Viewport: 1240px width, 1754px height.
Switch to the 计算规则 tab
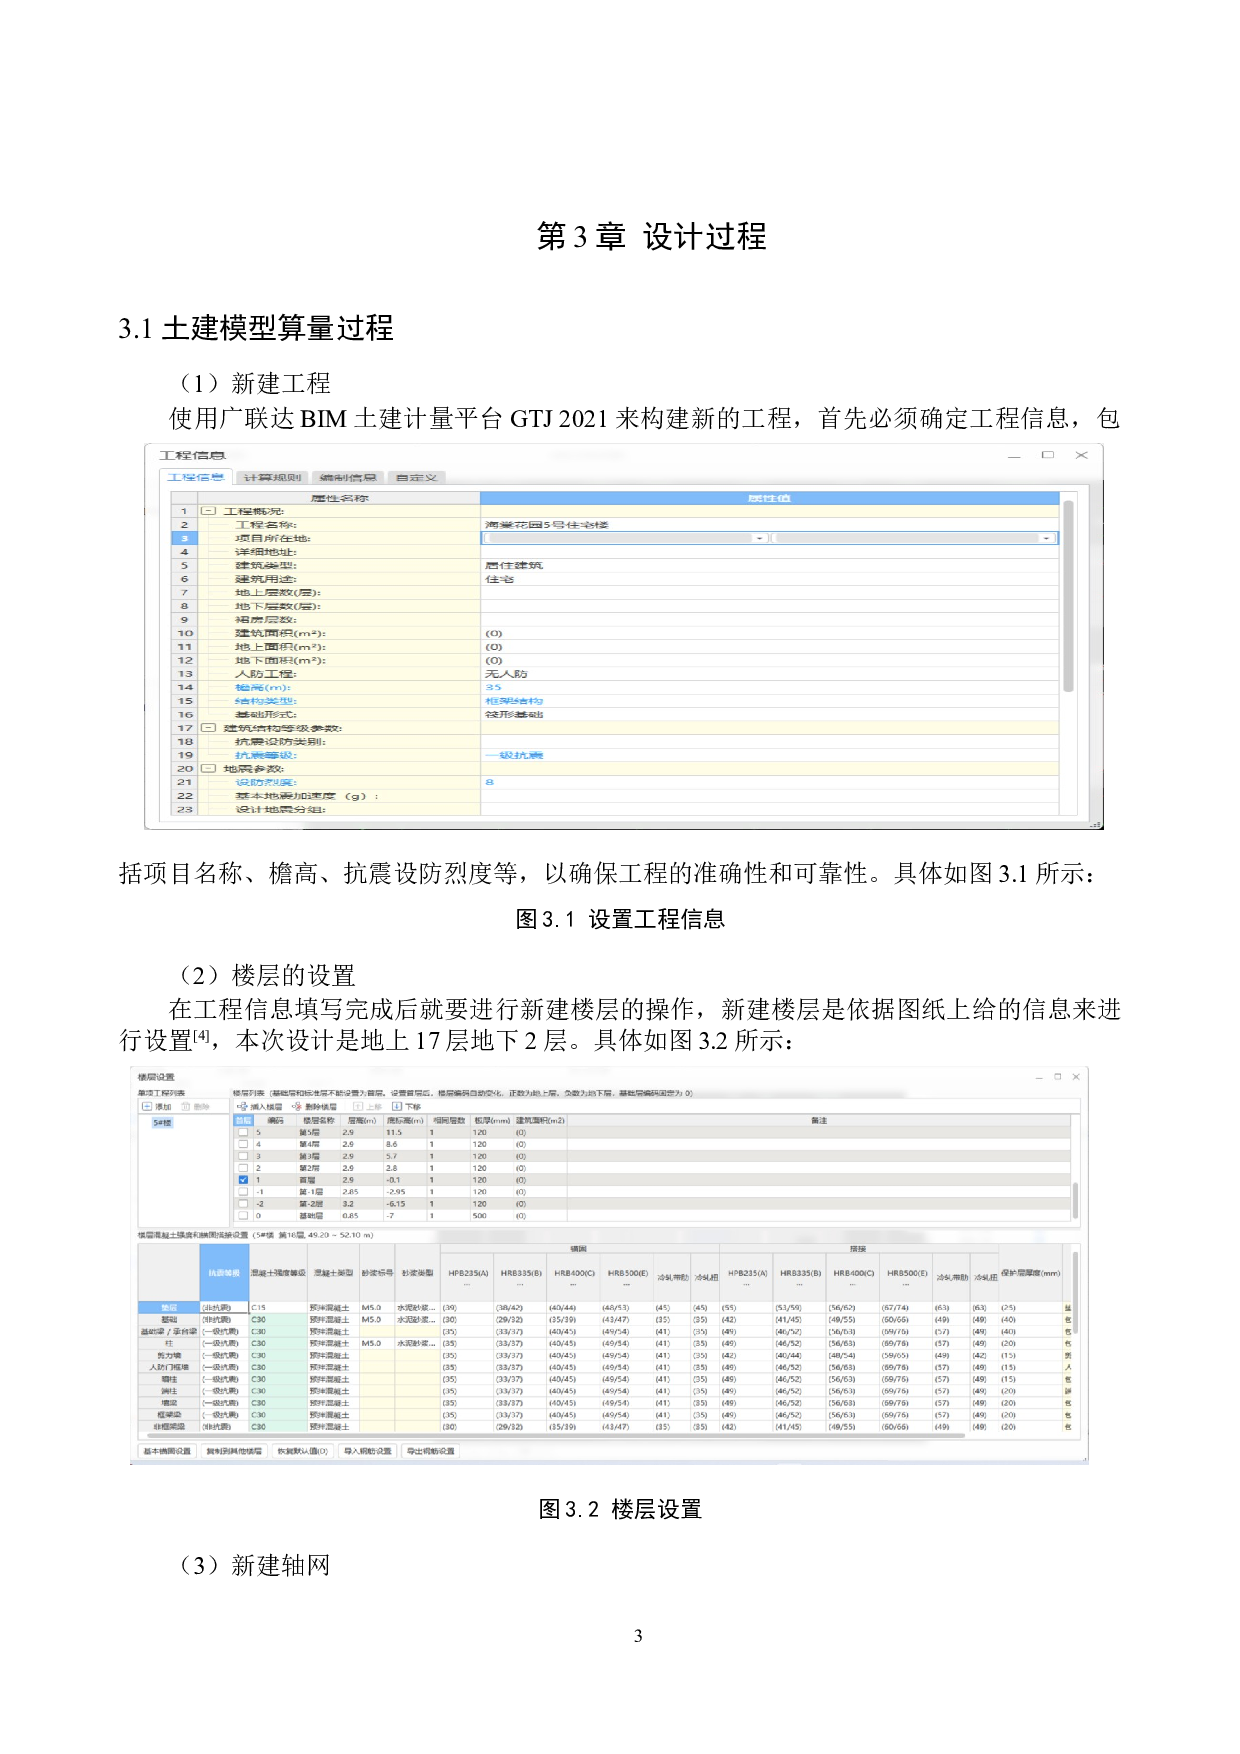point(272,478)
